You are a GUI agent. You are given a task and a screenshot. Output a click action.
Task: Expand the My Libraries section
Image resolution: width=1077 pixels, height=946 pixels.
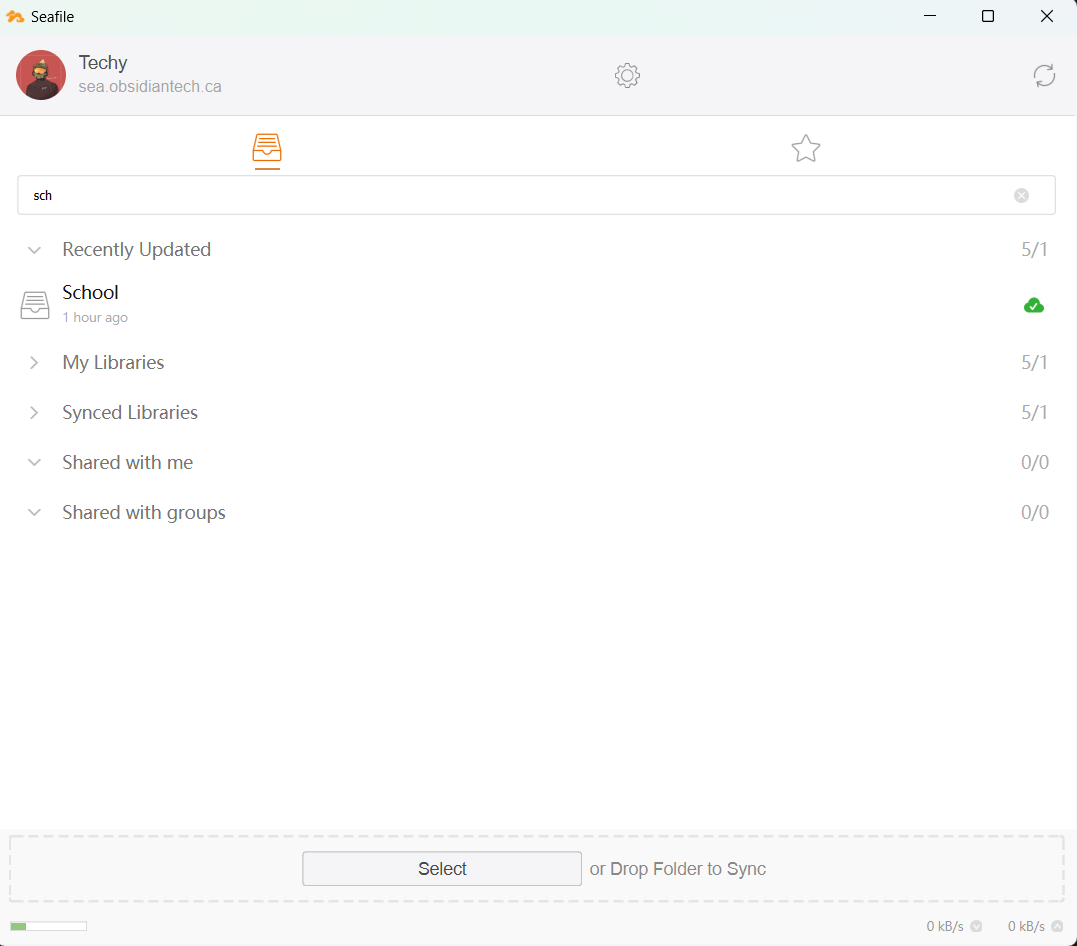(34, 362)
